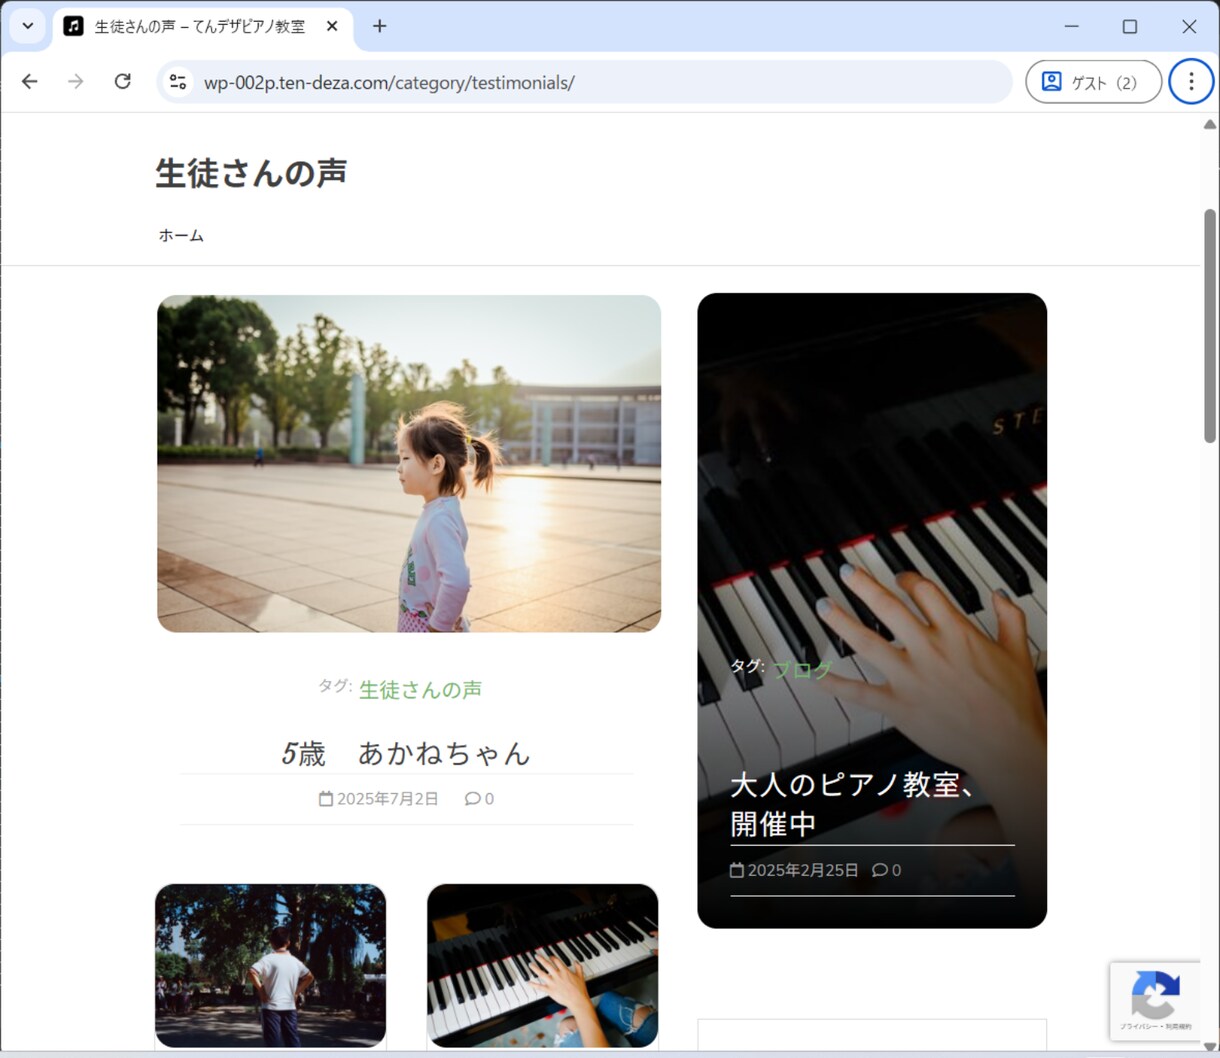1220x1058 pixels.
Task: Click the 2025年7月2日 post date
Action: tap(387, 799)
